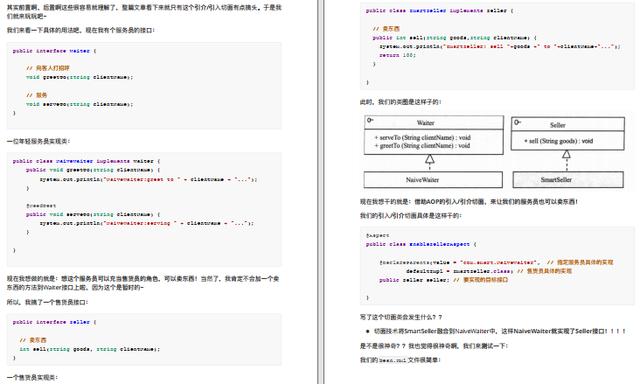This screenshot has width=640, height=384.
Task: Click the 'SmartSeller' class box
Action: click(568, 180)
